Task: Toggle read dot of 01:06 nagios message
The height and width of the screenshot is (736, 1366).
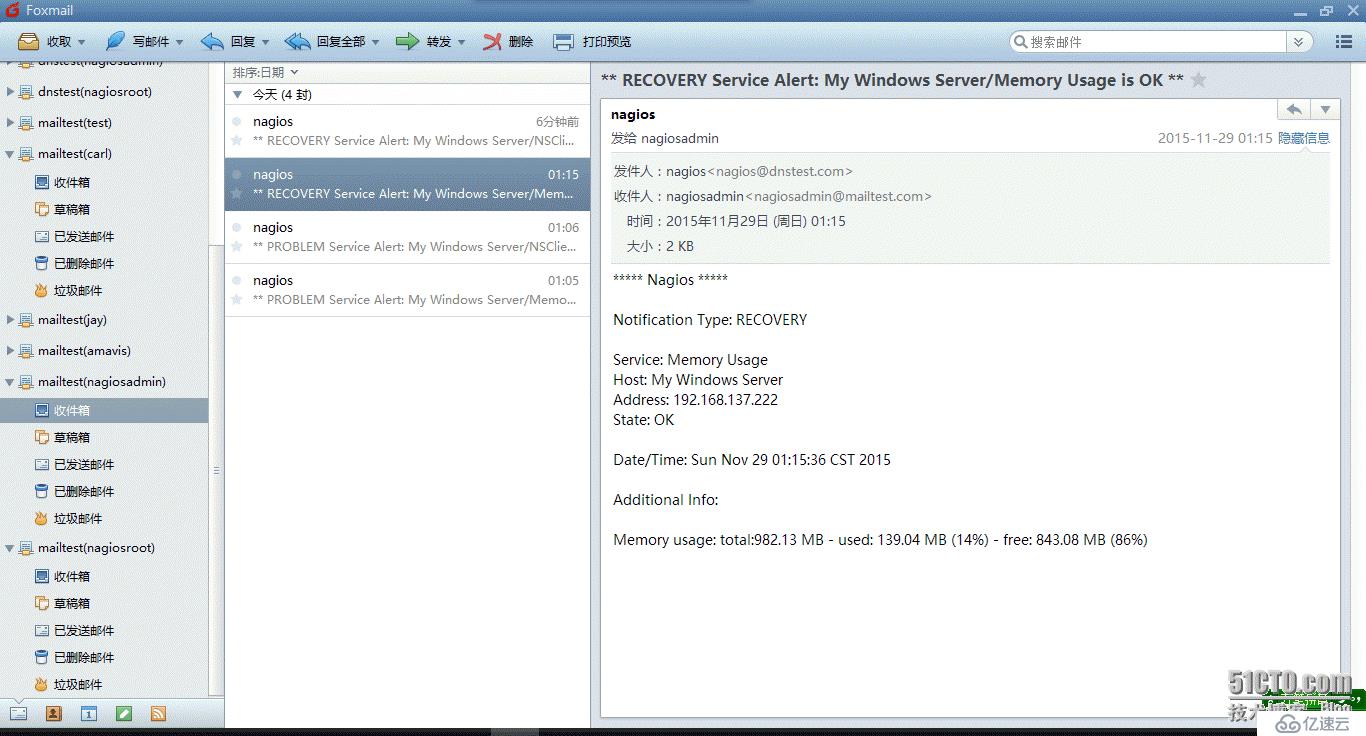Action: [237, 227]
